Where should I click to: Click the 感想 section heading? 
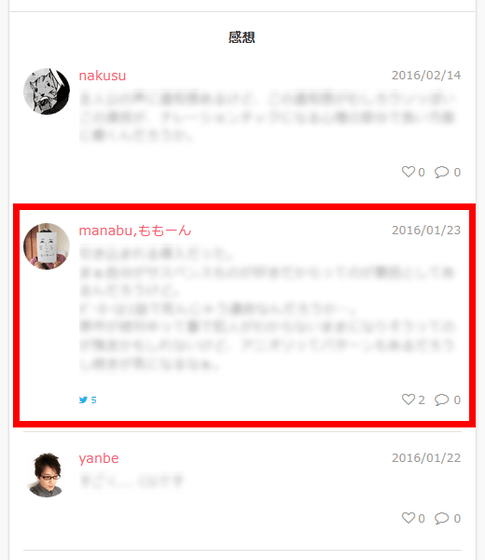click(x=242, y=38)
